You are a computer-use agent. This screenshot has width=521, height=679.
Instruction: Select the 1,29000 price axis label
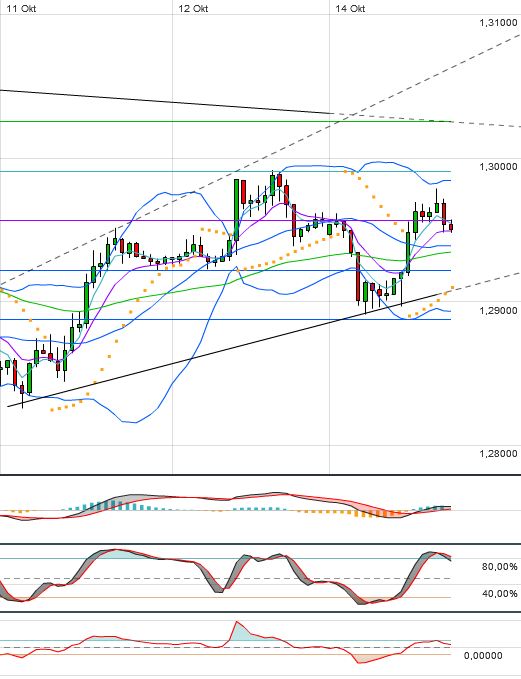tap(498, 310)
